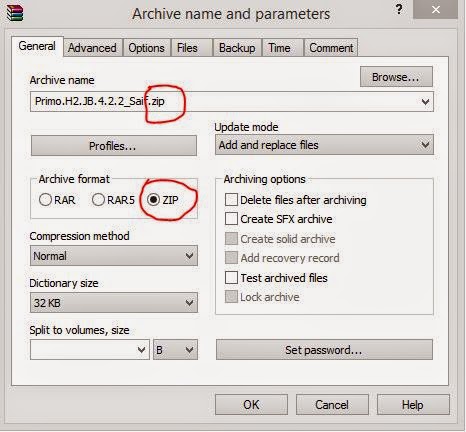The width and height of the screenshot is (466, 432).
Task: Close the Archive name and parameters dialog
Action: click(x=436, y=10)
